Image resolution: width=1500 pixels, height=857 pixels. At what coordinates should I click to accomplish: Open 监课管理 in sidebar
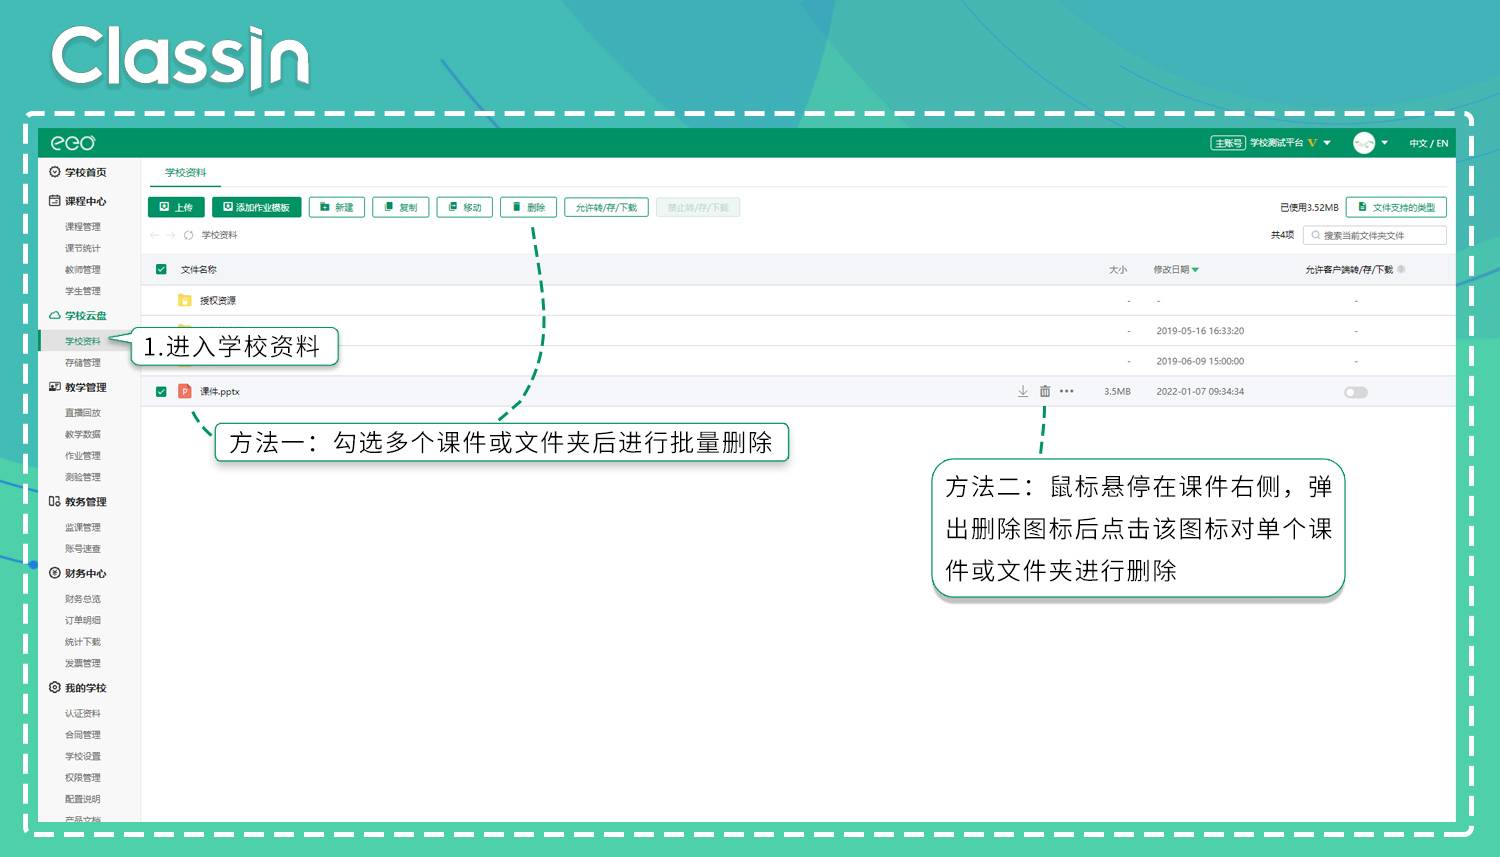tap(83, 527)
